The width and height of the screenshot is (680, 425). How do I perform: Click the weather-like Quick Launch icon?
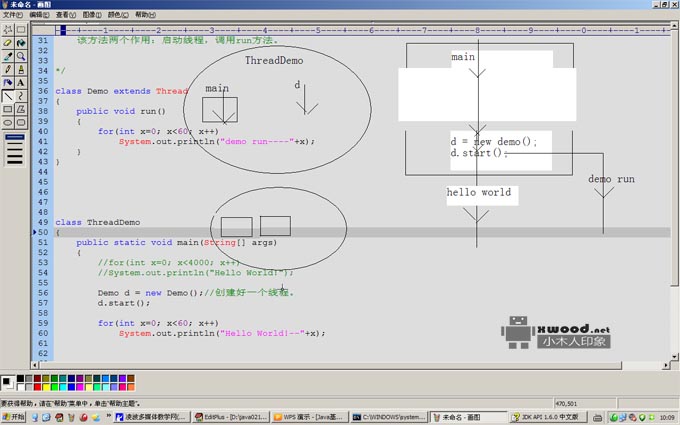96,418
